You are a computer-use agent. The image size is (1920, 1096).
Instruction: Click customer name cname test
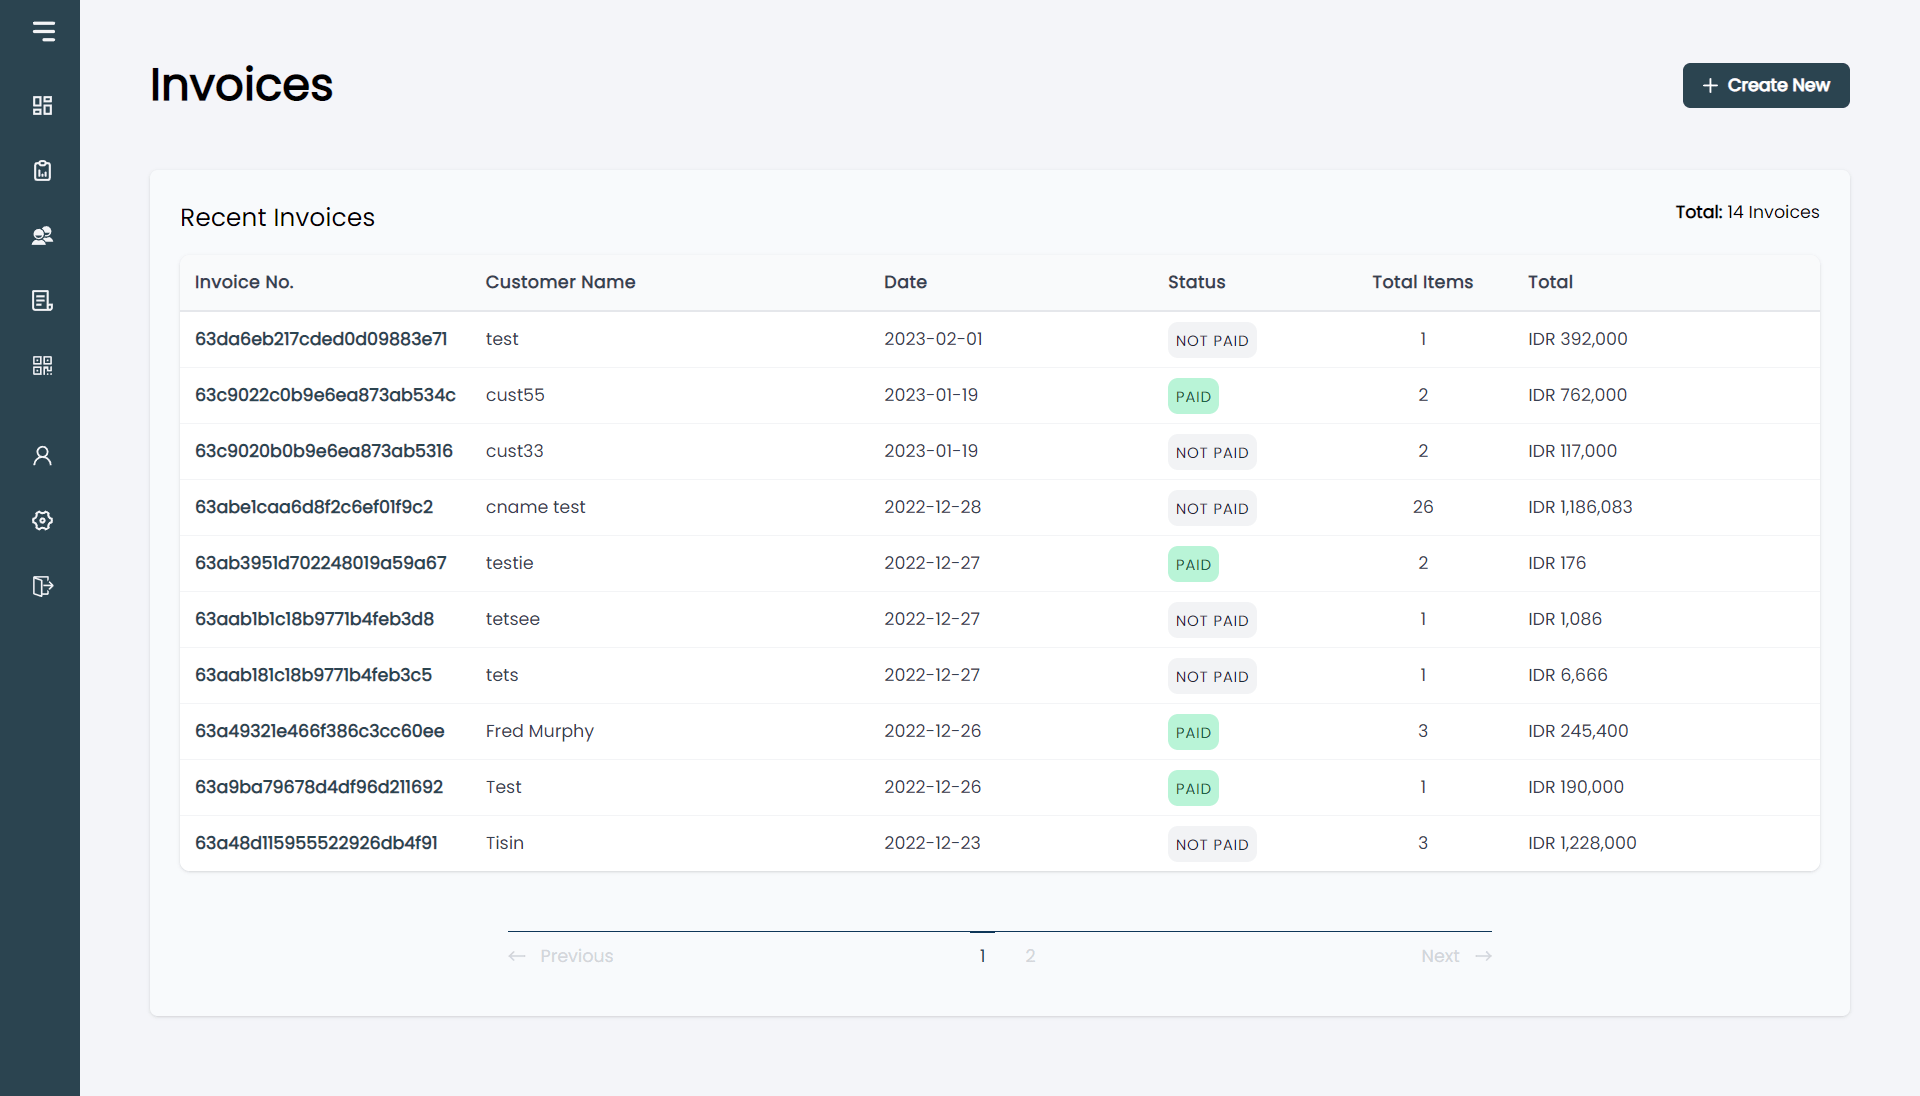click(x=535, y=507)
